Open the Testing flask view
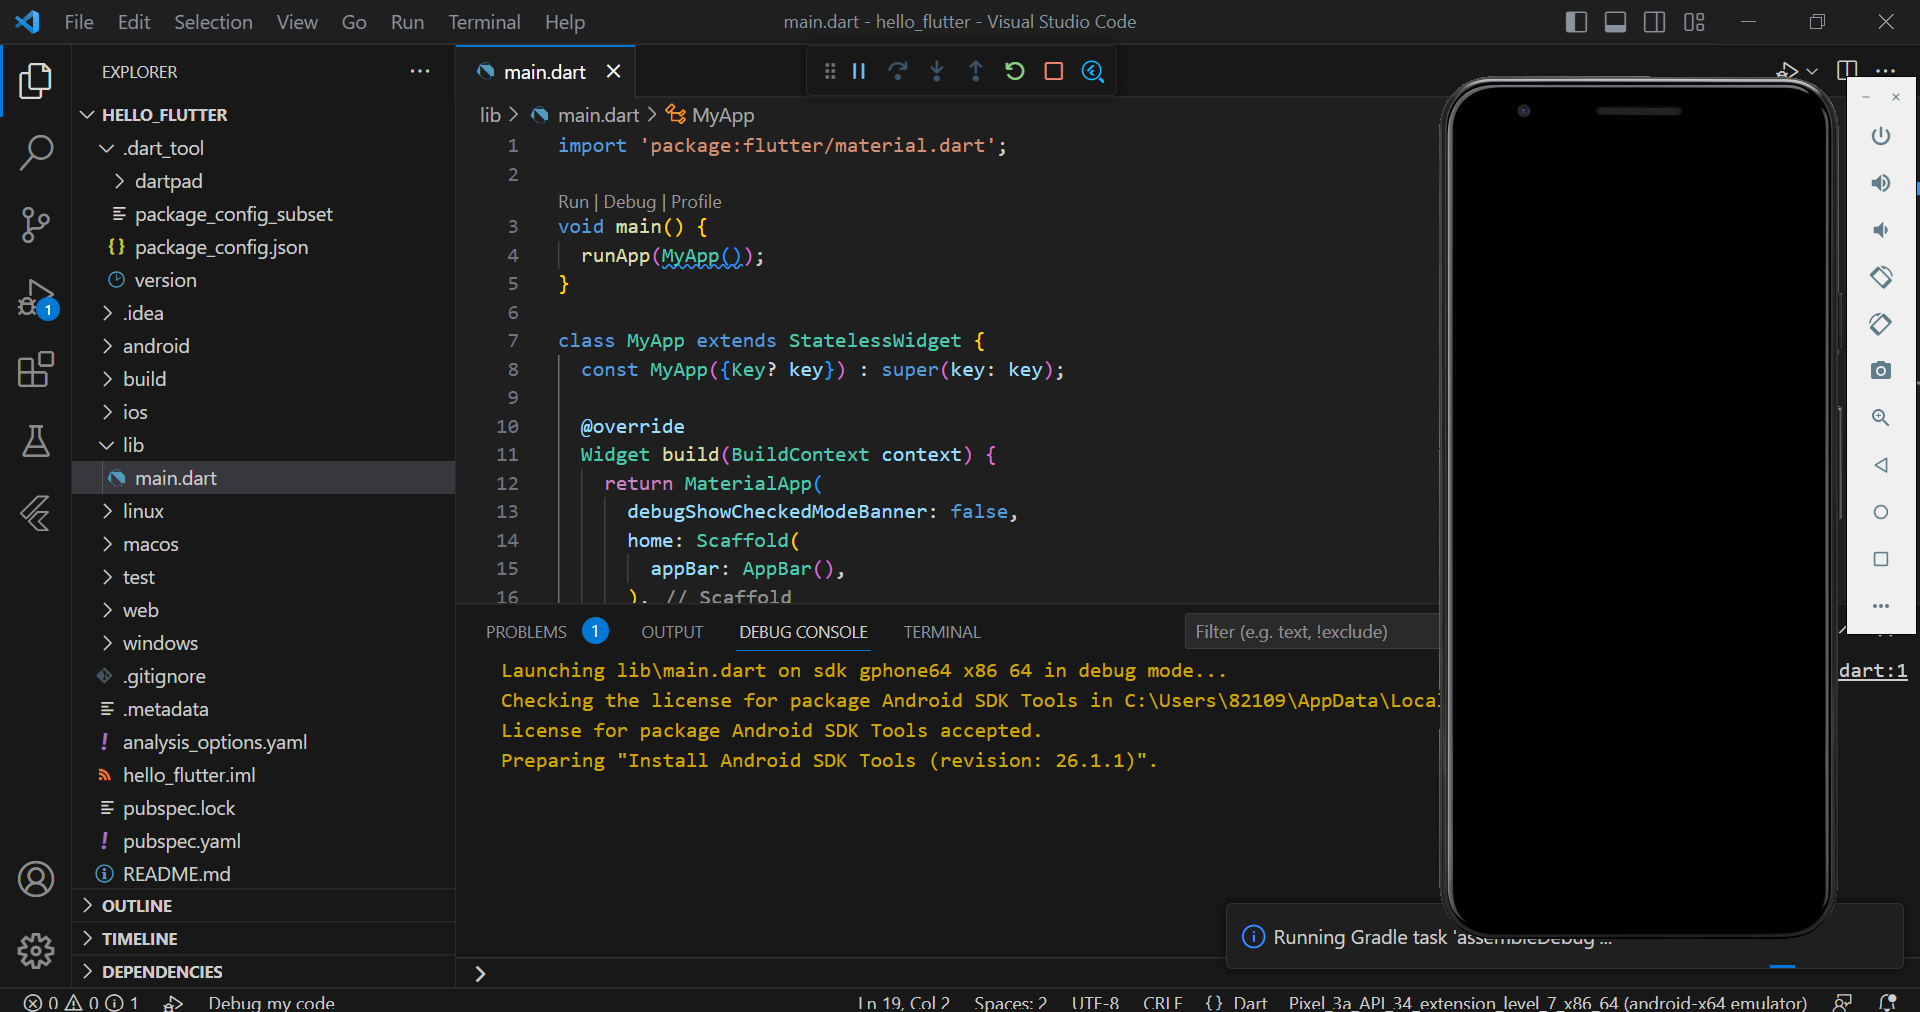 tap(36, 441)
